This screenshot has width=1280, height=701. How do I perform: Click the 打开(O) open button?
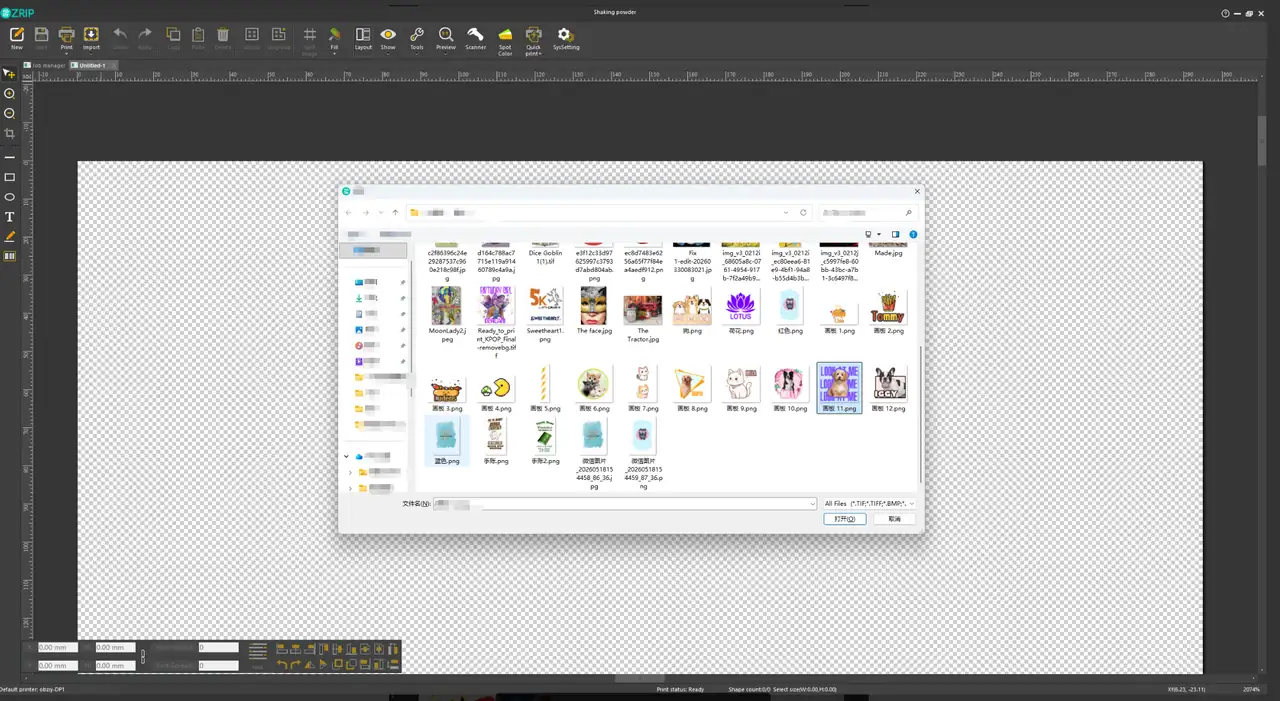pos(845,519)
